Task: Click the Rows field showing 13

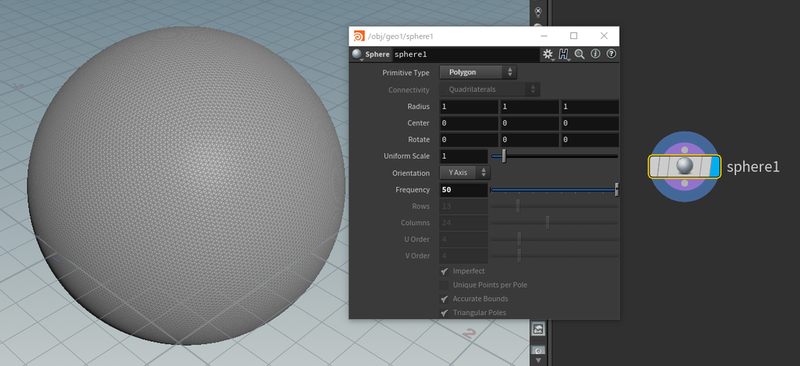Action: click(464, 206)
